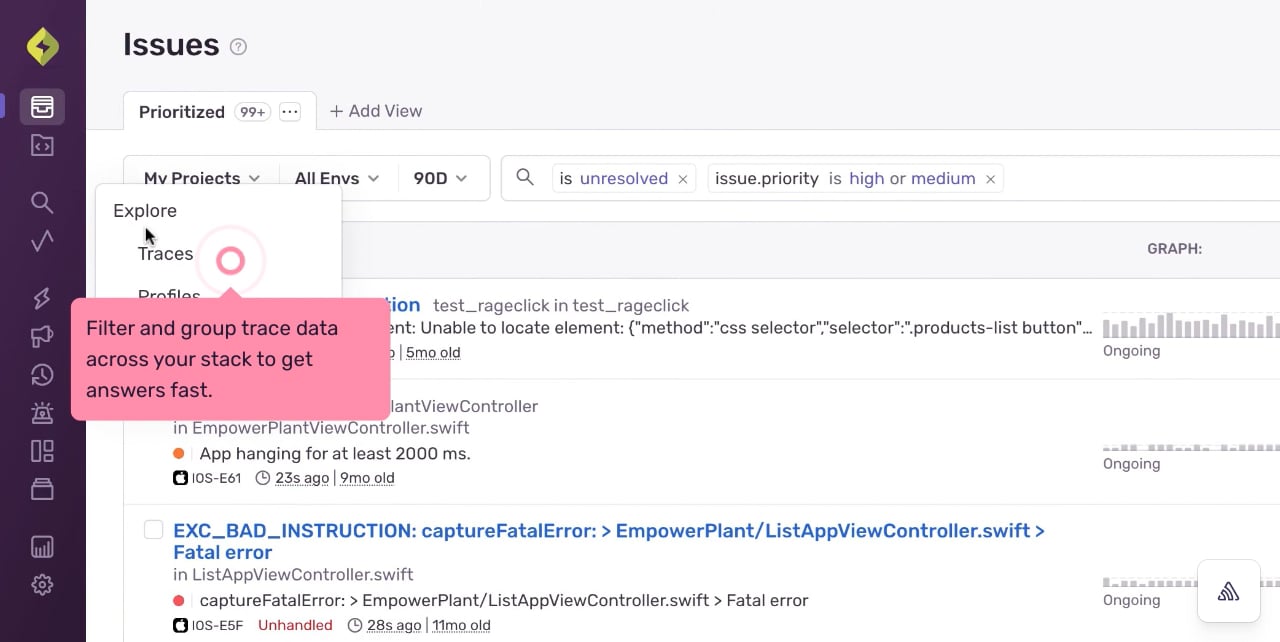Viewport: 1280px width, 642px height.
Task: Tick the EXC_BAD_INSTRUCTION issue checkbox
Action: 153,529
